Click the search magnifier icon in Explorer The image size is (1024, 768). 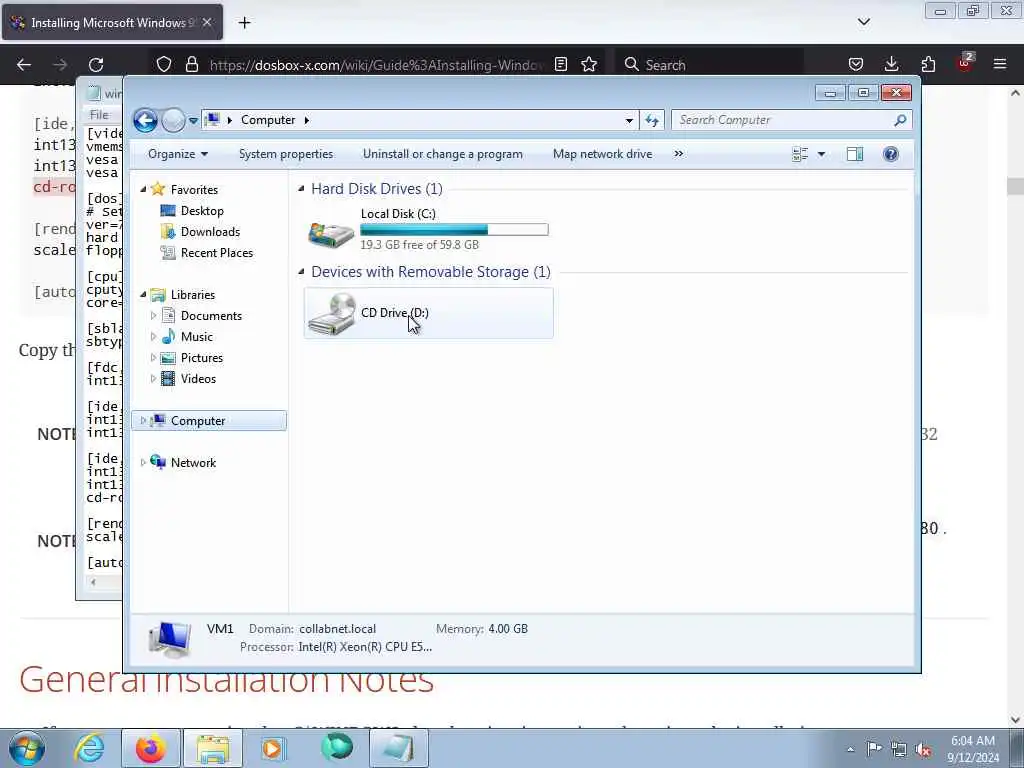[x=901, y=120]
